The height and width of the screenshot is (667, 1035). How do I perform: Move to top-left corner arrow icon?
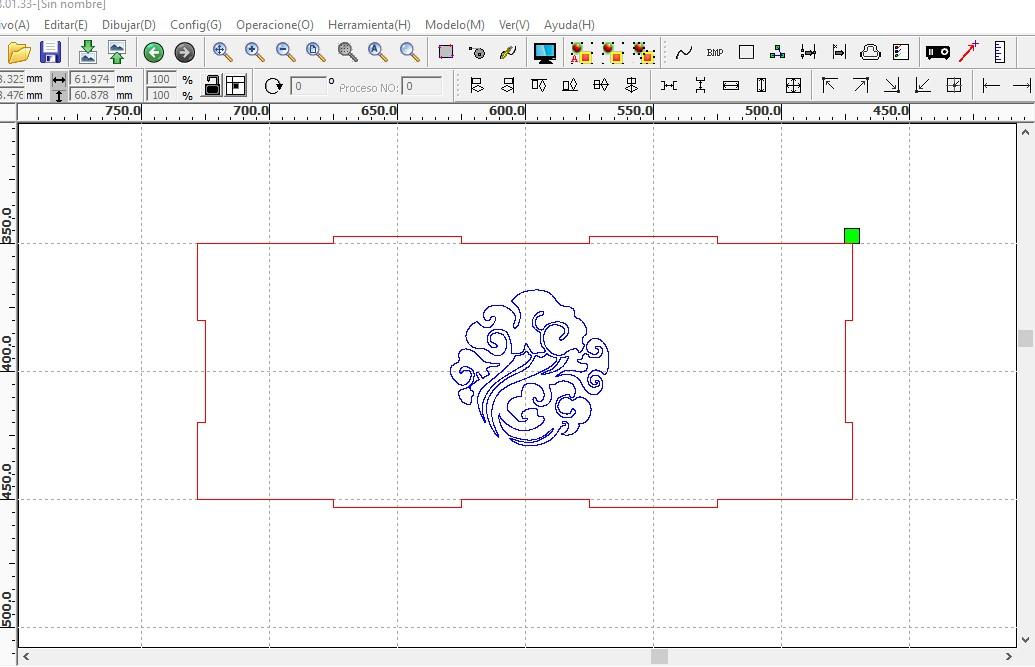(829, 85)
